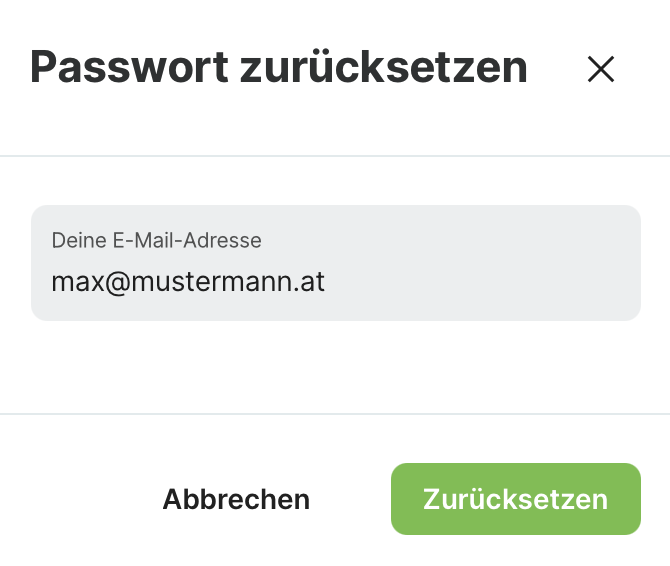Hit the X icon beside the title
The height and width of the screenshot is (566, 670).
(x=600, y=69)
